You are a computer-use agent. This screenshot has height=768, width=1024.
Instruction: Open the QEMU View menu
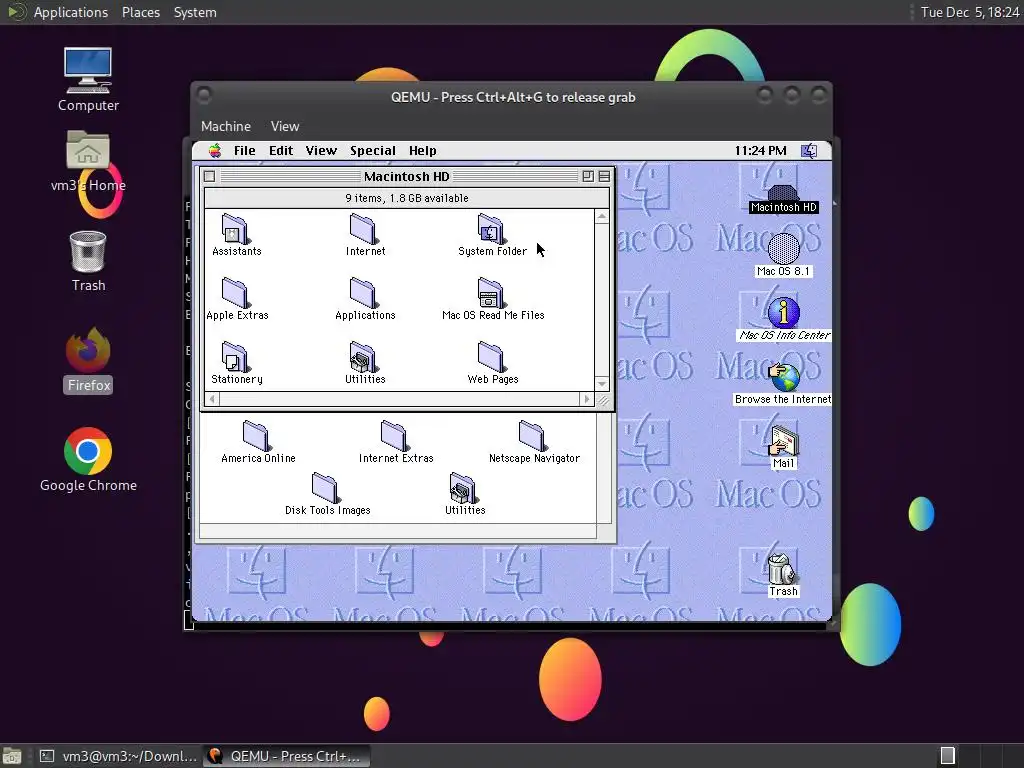(285, 127)
